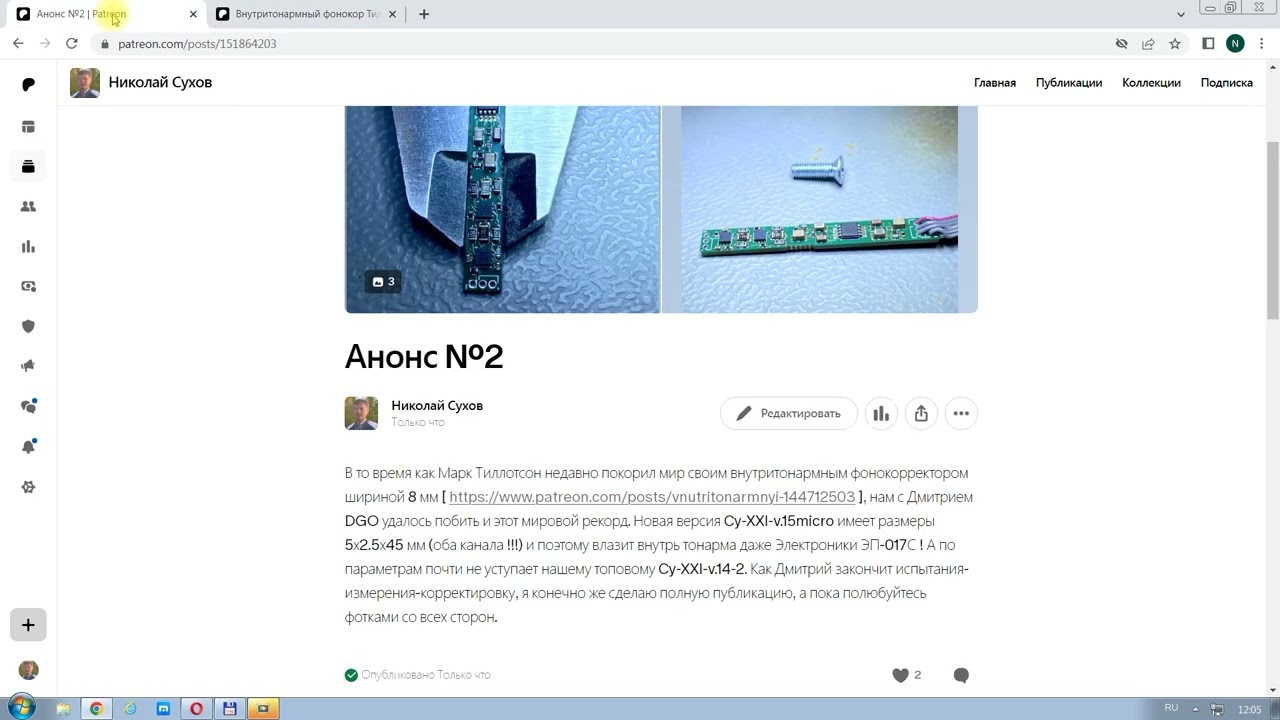Click author name Николай Сухов under title
Image resolution: width=1280 pixels, height=720 pixels.
tap(437, 405)
